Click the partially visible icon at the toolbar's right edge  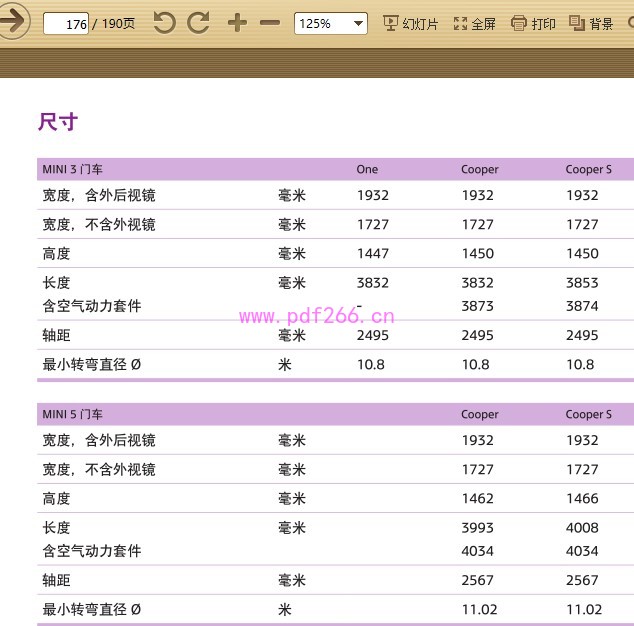click(629, 23)
